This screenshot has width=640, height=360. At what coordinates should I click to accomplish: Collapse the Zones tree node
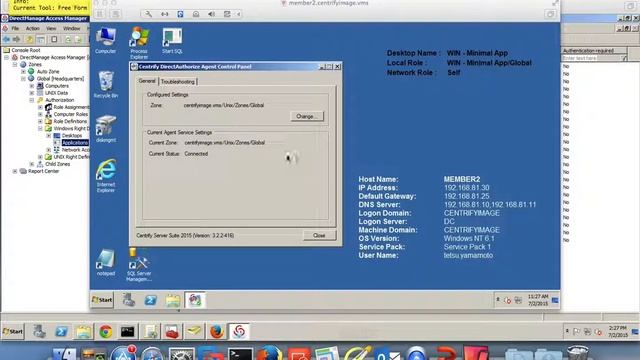15,64
